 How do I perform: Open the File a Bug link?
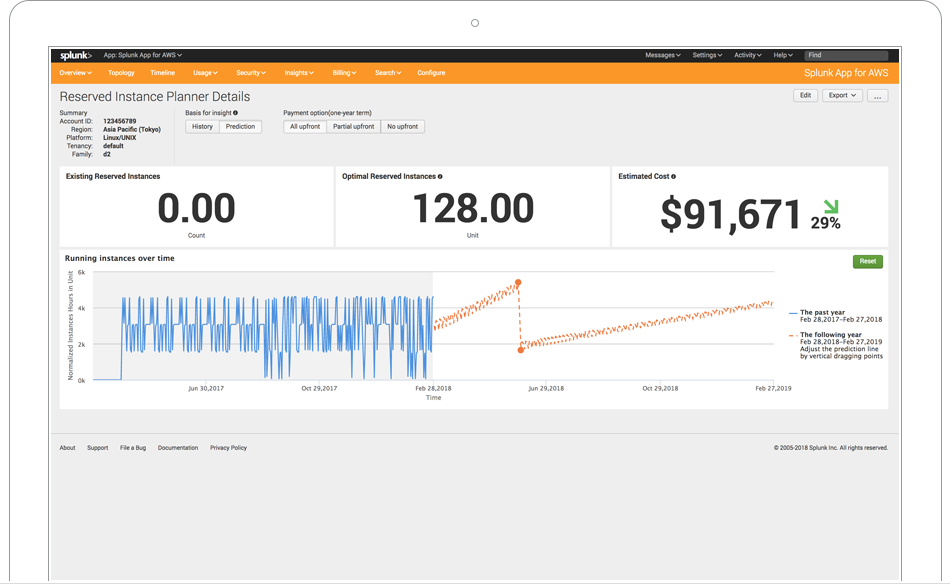(133, 448)
